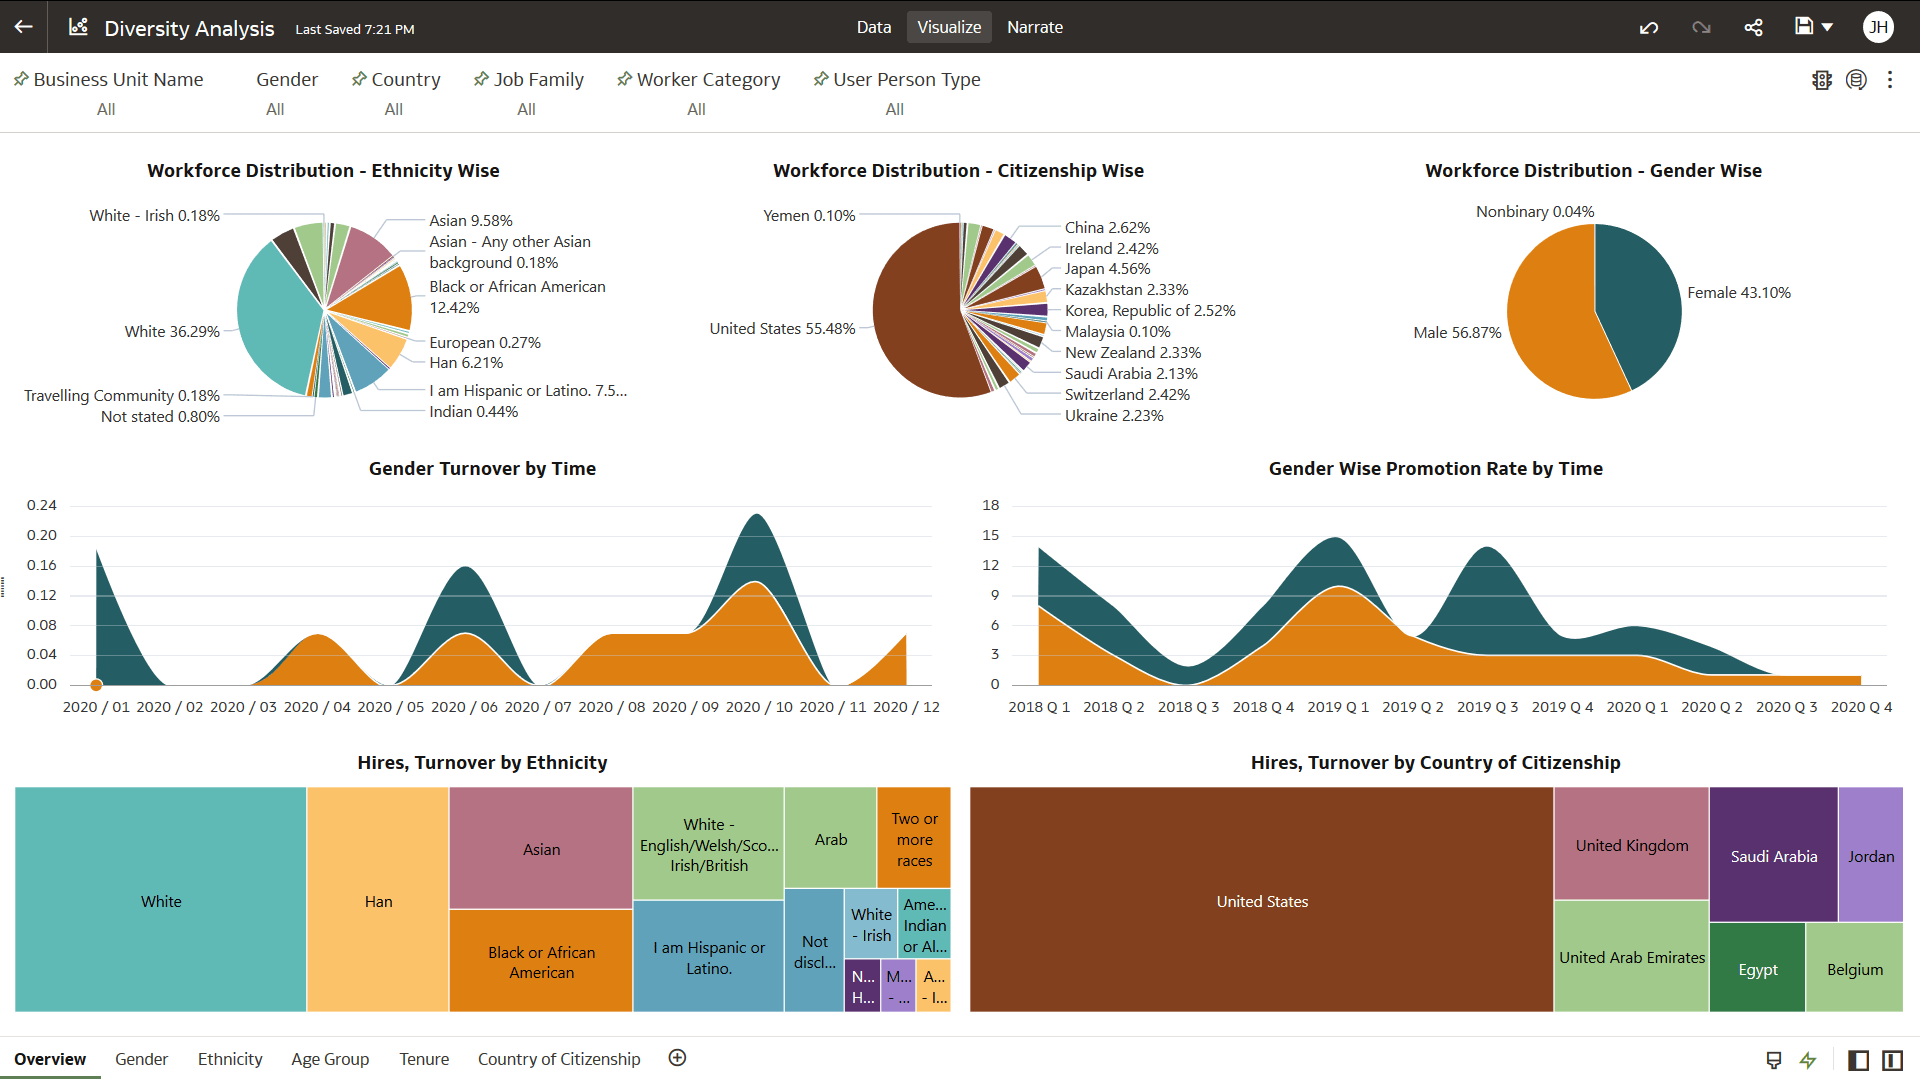The width and height of the screenshot is (1920, 1080).
Task: Click the Save icon
Action: pos(1804,27)
